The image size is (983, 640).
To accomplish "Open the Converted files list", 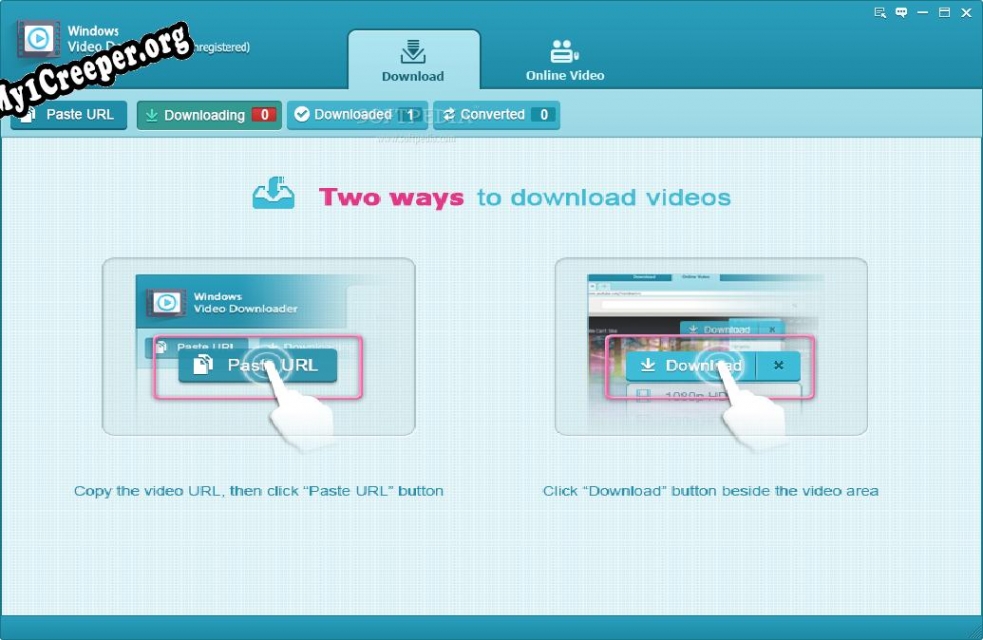I will click(492, 115).
